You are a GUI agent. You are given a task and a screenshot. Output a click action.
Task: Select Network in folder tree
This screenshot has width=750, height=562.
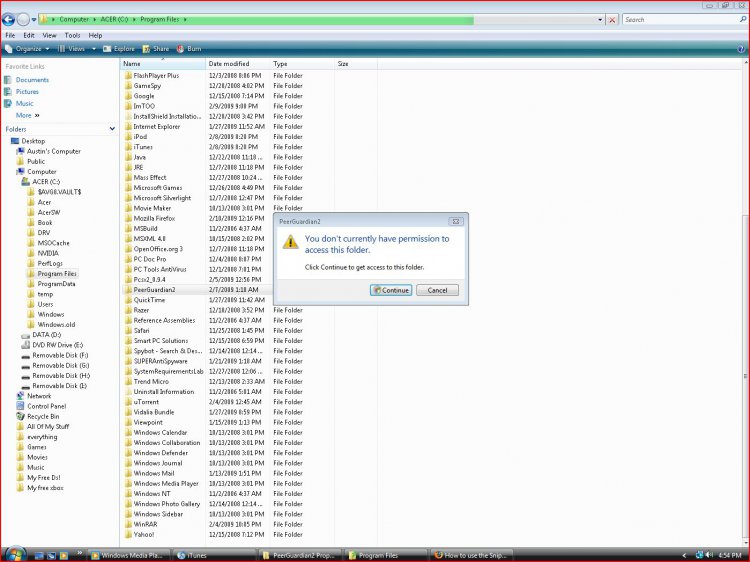click(x=39, y=396)
